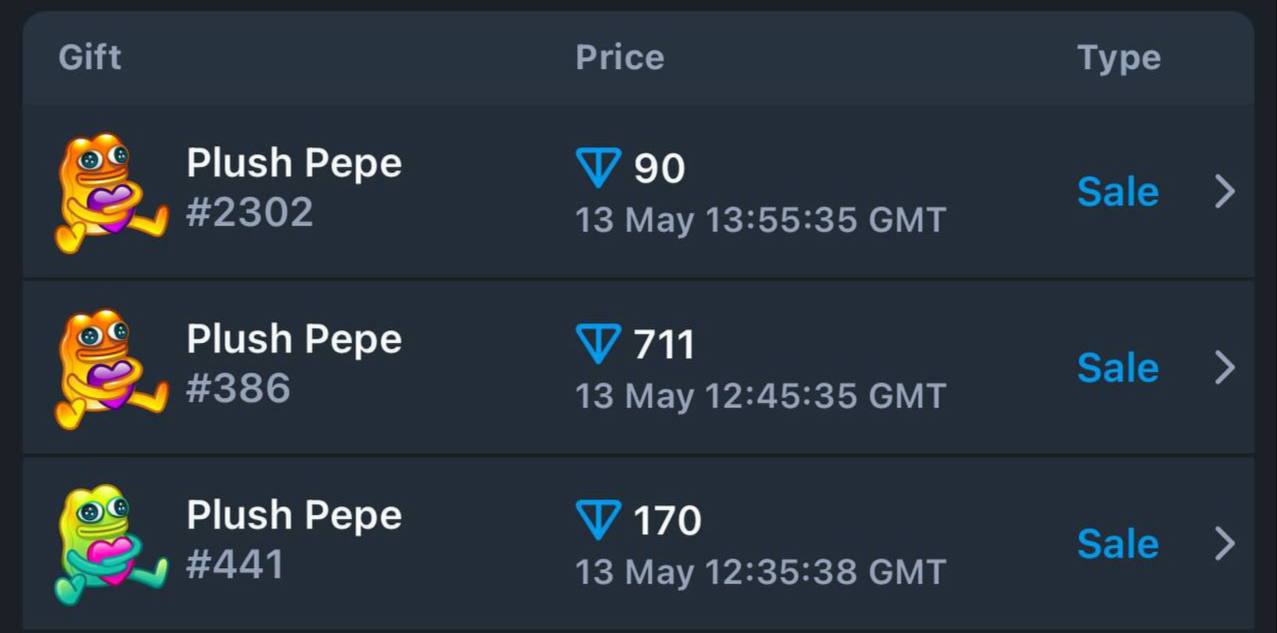This screenshot has width=1277, height=633.
Task: Open chevron arrow on Plush Pepe #386 row
Action: [x=1225, y=367]
